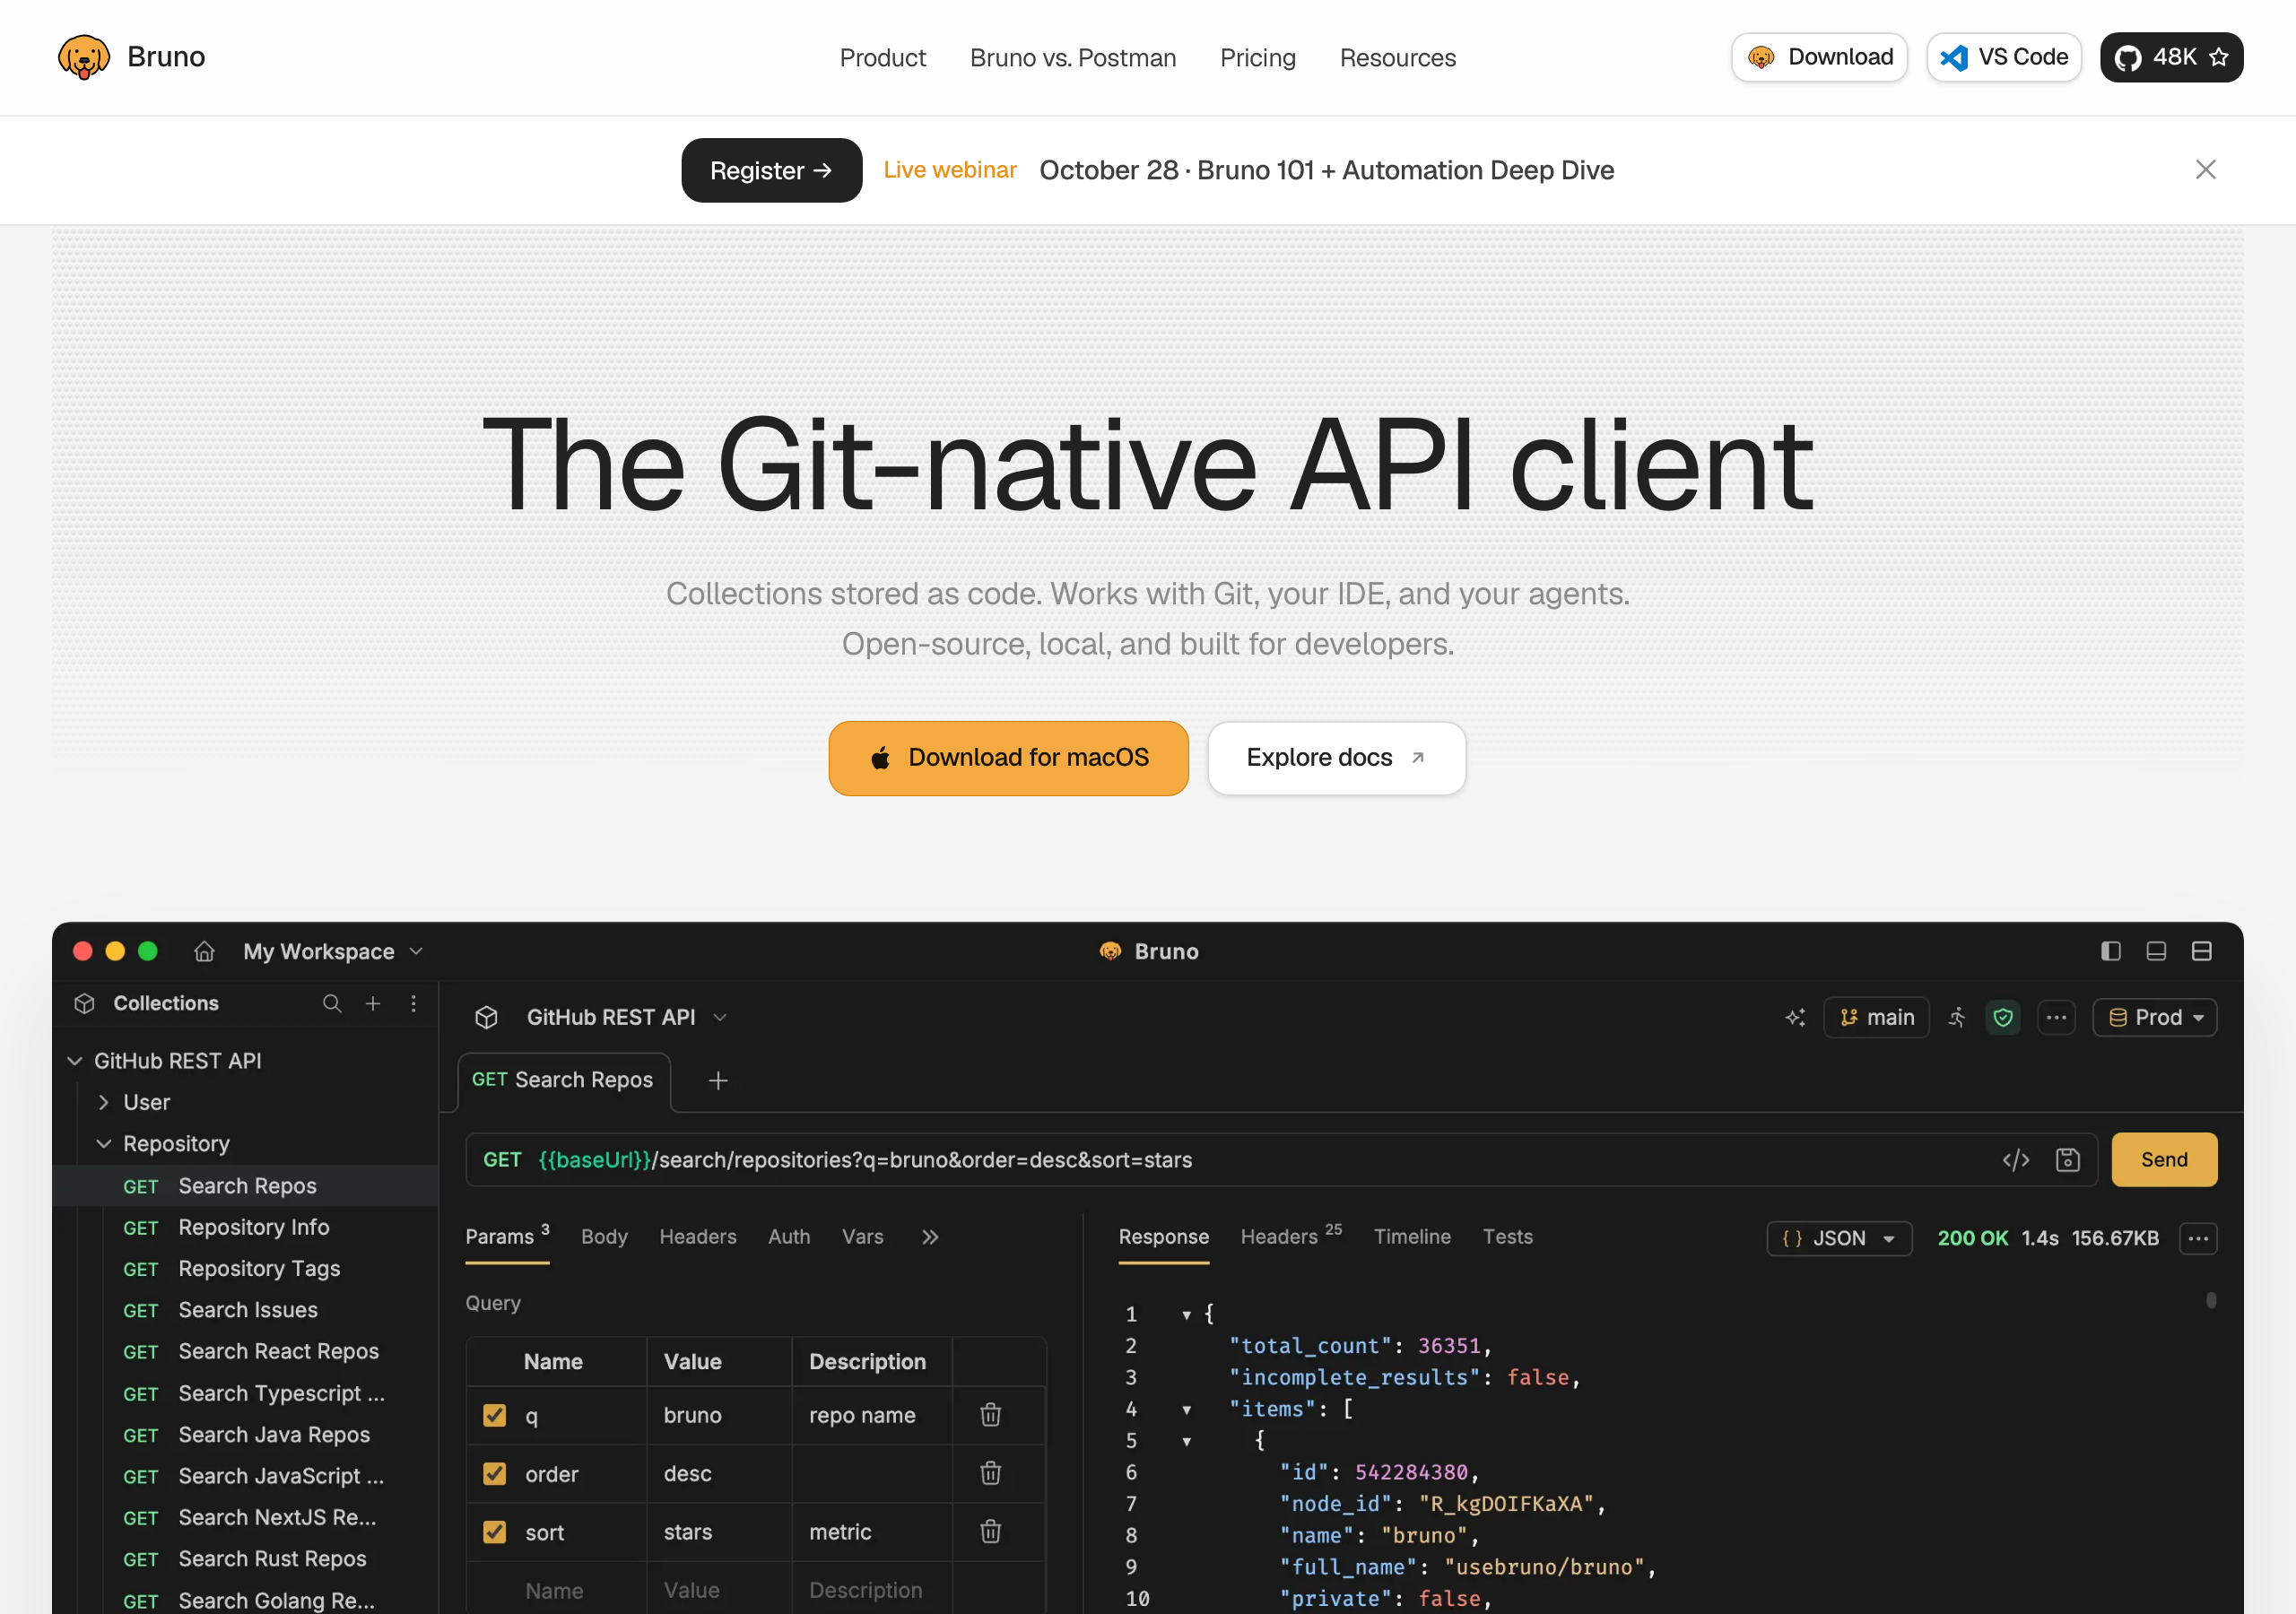The image size is (2296, 1614).
Task: Collapse the GitHub REST API collection tree
Action: point(74,1060)
